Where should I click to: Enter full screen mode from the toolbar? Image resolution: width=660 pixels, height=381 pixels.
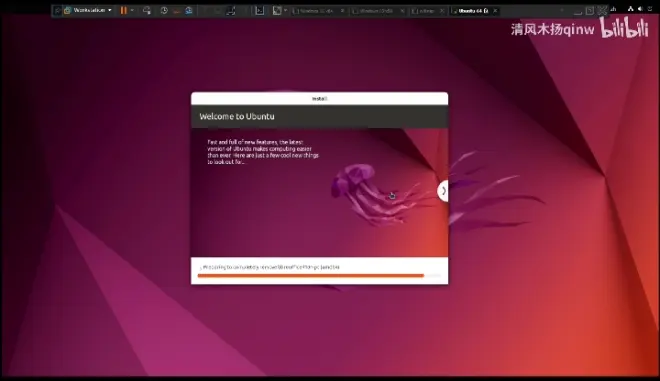click(x=231, y=11)
